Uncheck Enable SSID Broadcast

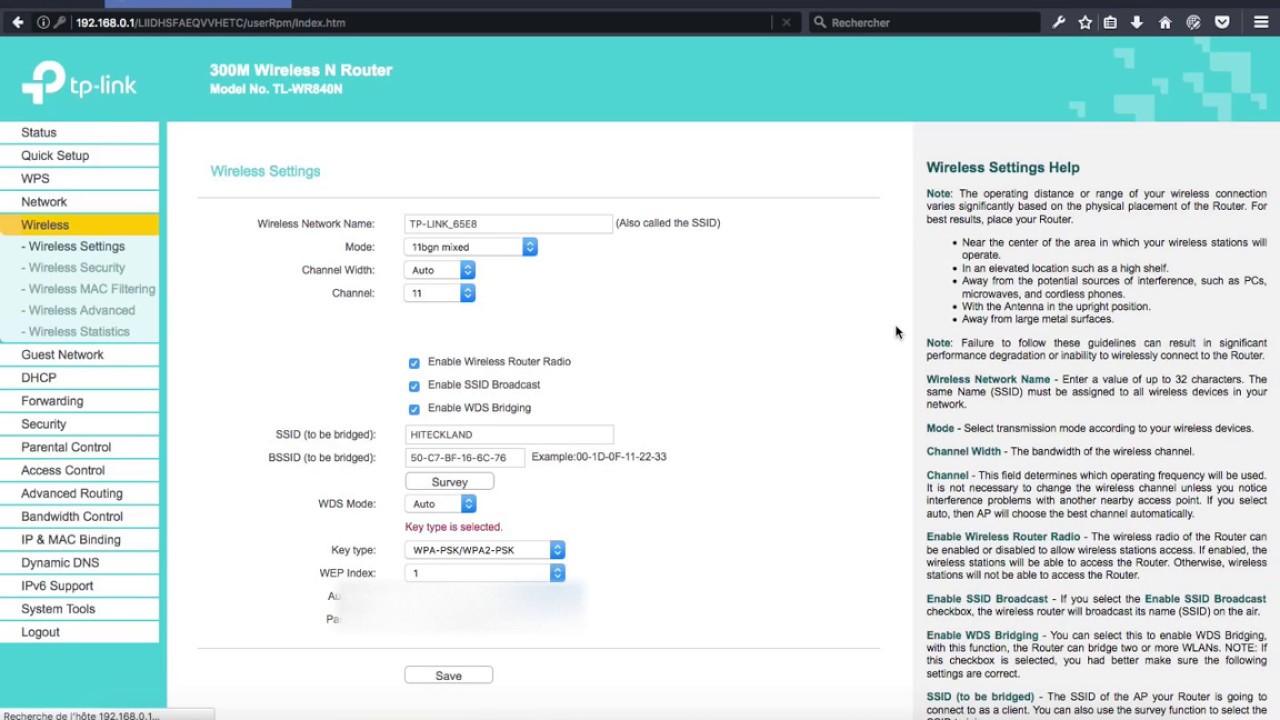tap(414, 386)
